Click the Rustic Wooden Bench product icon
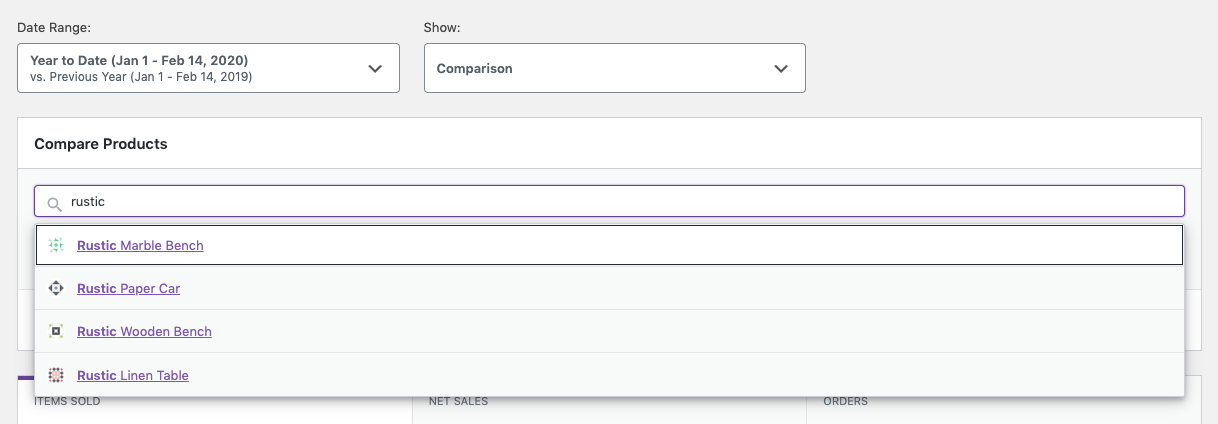1218x424 pixels. pos(56,331)
